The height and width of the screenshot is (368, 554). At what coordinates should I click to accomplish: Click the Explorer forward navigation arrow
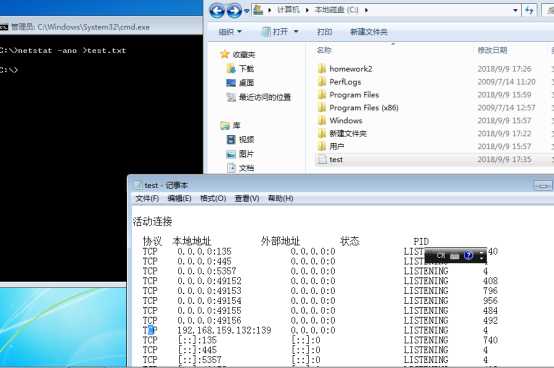point(234,11)
